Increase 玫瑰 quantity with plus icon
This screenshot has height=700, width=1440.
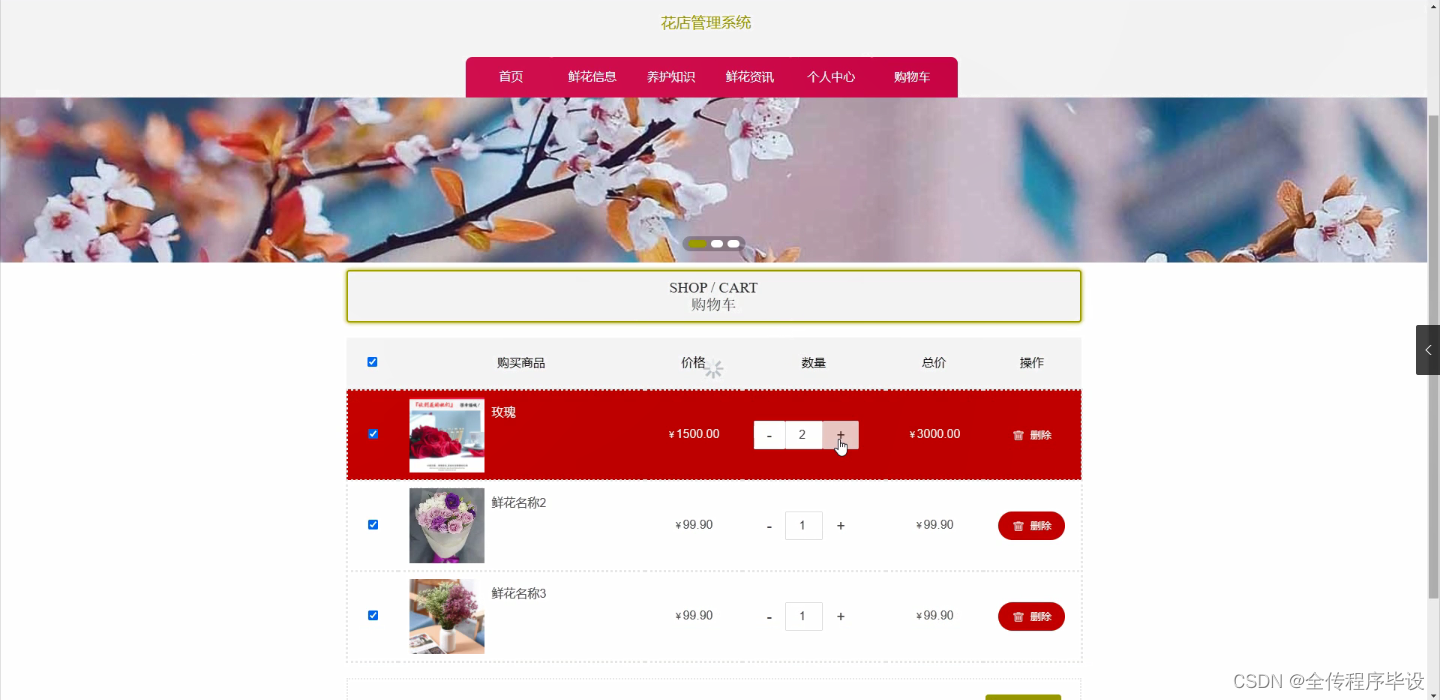coord(840,435)
